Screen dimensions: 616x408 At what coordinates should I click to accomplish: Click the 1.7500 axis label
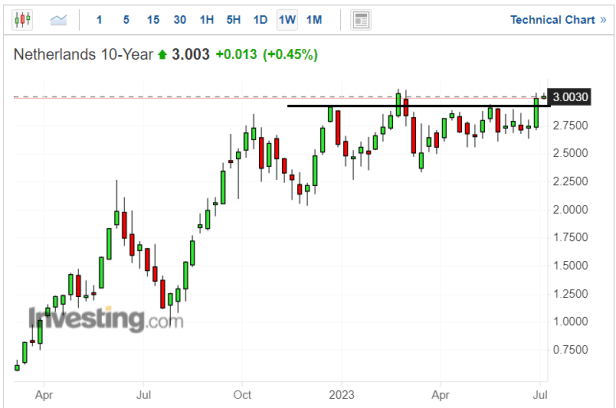point(570,237)
